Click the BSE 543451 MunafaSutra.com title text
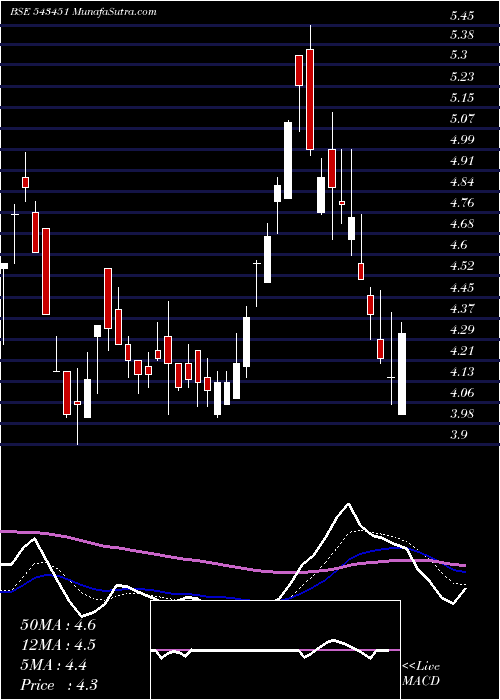The width and height of the screenshot is (500, 700). [x=83, y=12]
